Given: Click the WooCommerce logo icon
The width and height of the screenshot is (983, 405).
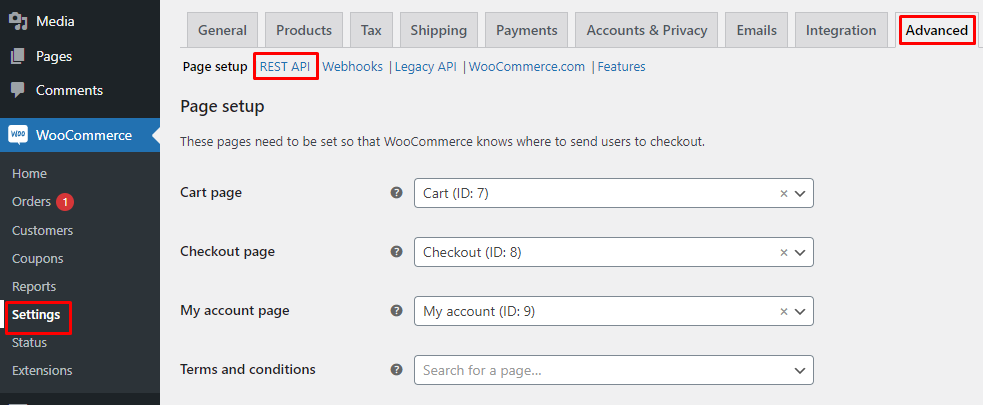Looking at the screenshot, I should pyautogui.click(x=18, y=135).
